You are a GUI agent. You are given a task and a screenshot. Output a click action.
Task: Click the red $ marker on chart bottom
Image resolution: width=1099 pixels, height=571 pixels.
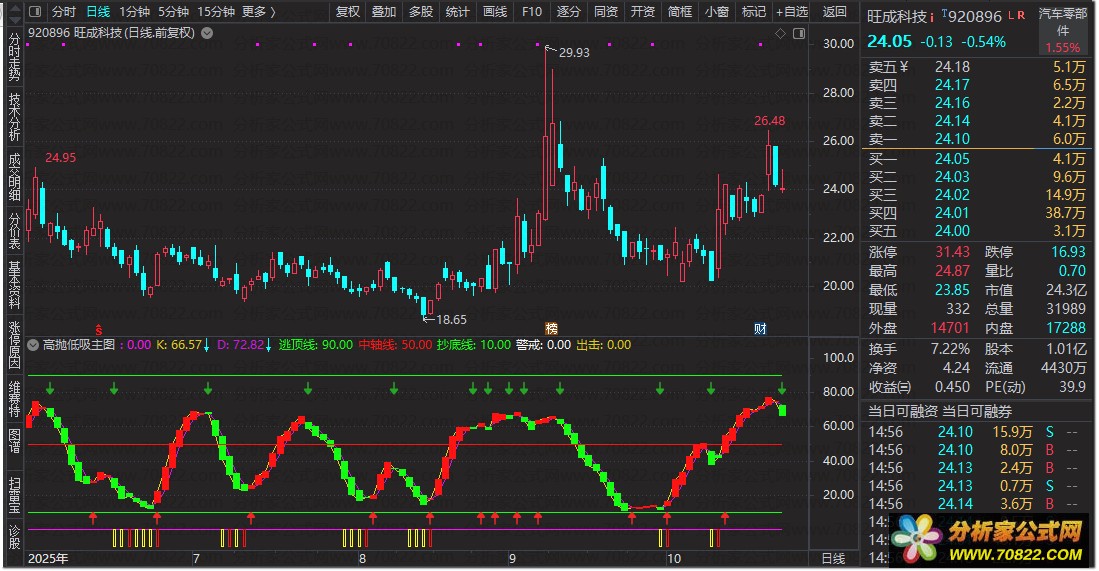tap(99, 329)
